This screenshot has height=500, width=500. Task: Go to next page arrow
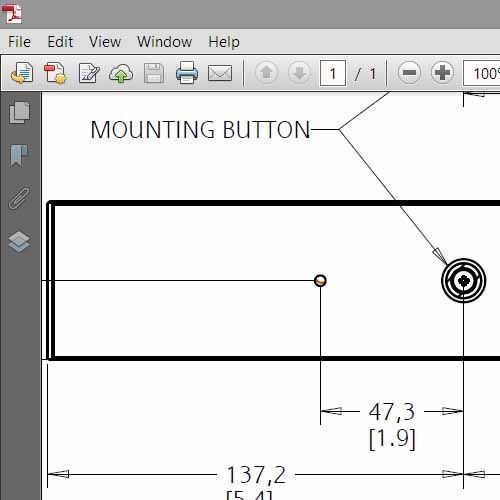pos(299,72)
